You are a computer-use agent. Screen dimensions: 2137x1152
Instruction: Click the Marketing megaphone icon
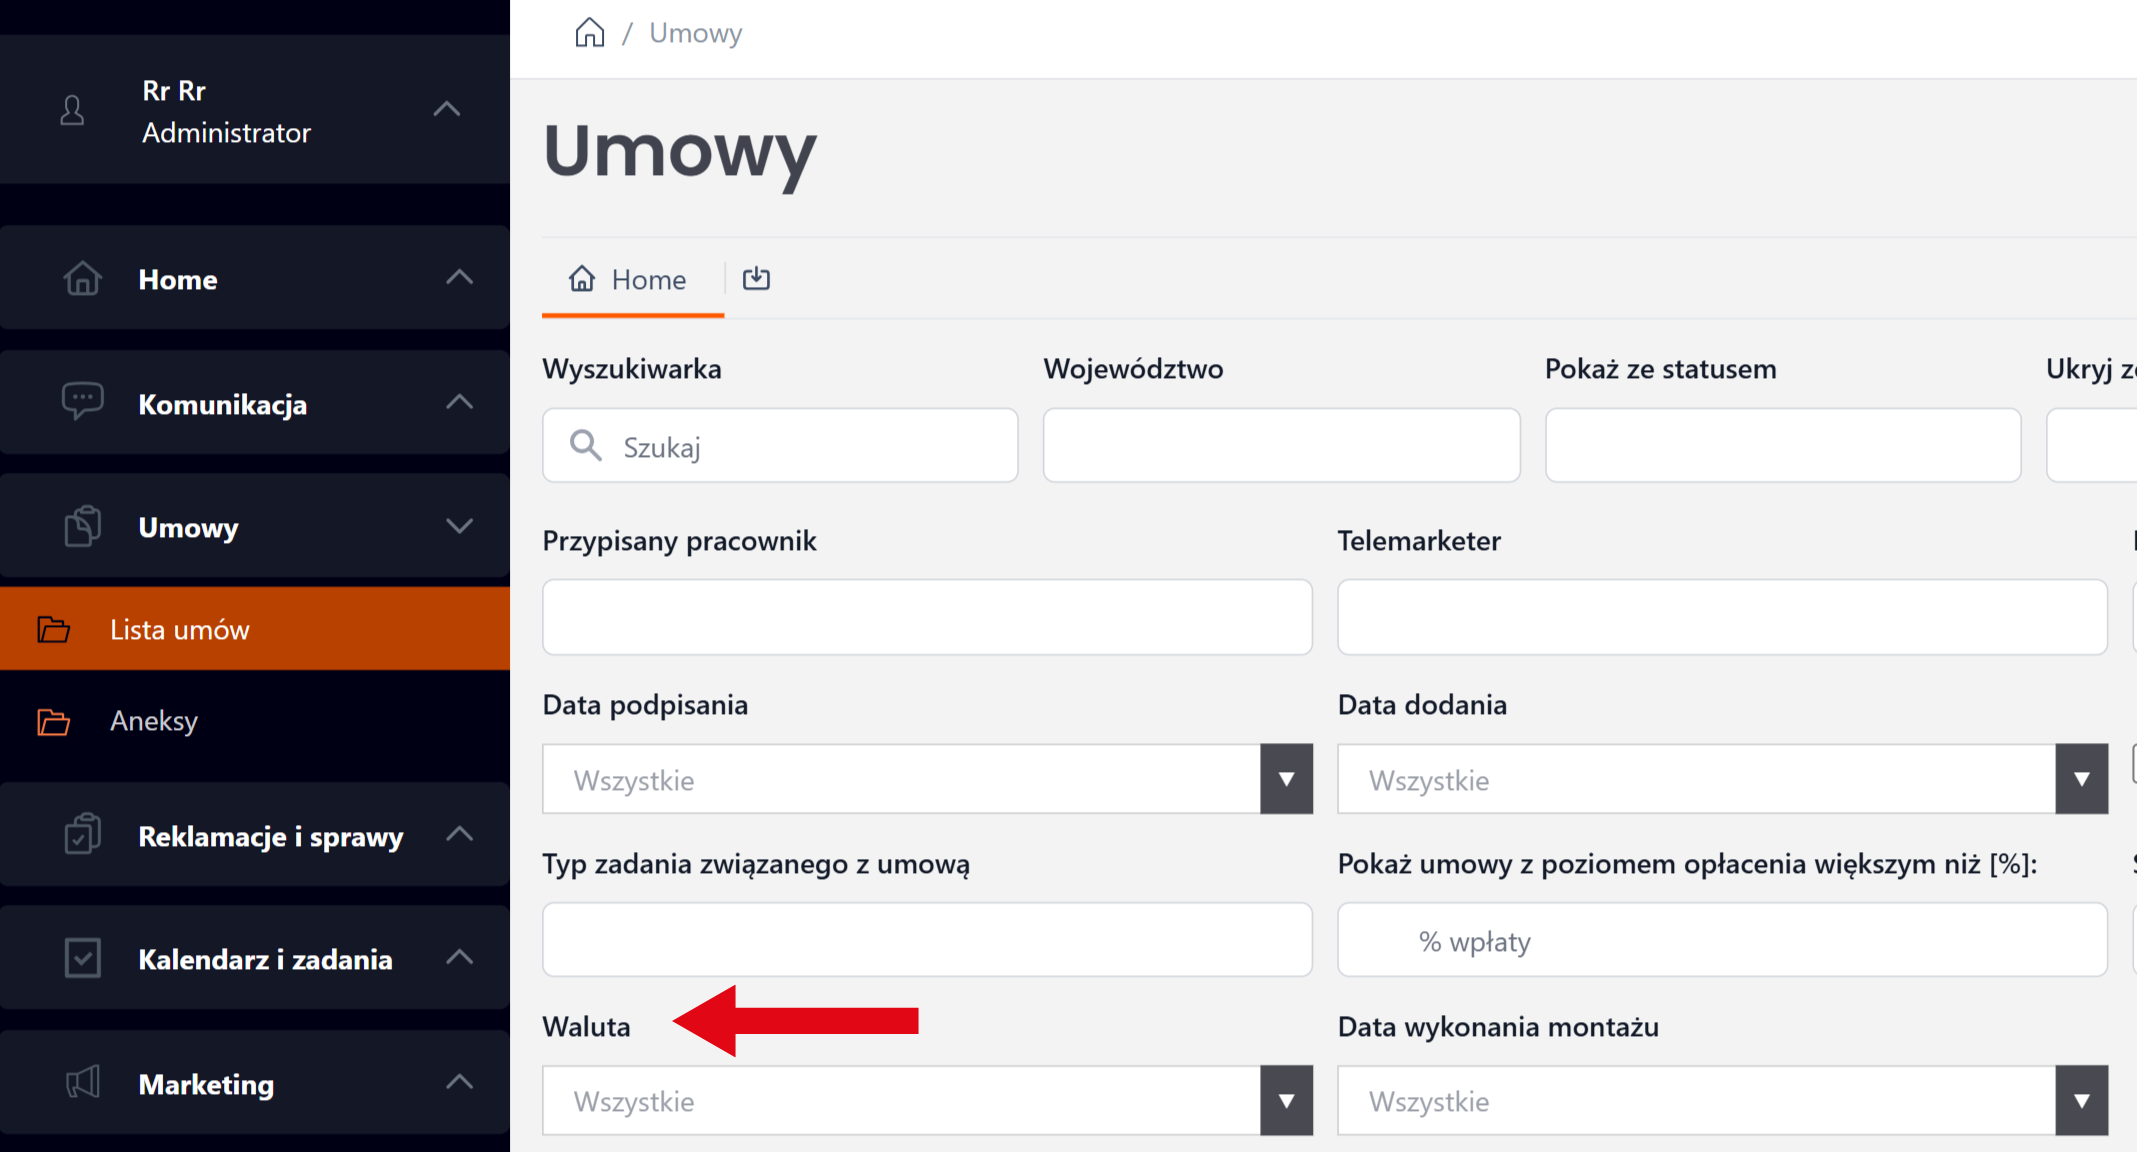pyautogui.click(x=82, y=1083)
